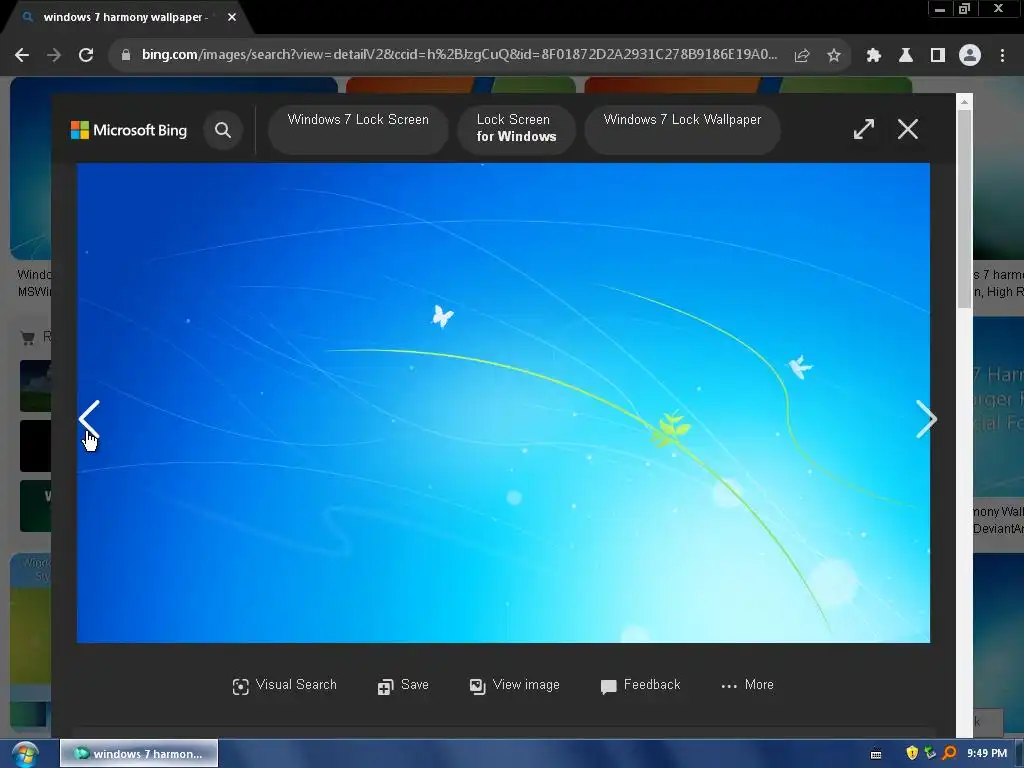Select the Chrome taskbar window button
Screen dimensions: 1024x768
(139, 754)
